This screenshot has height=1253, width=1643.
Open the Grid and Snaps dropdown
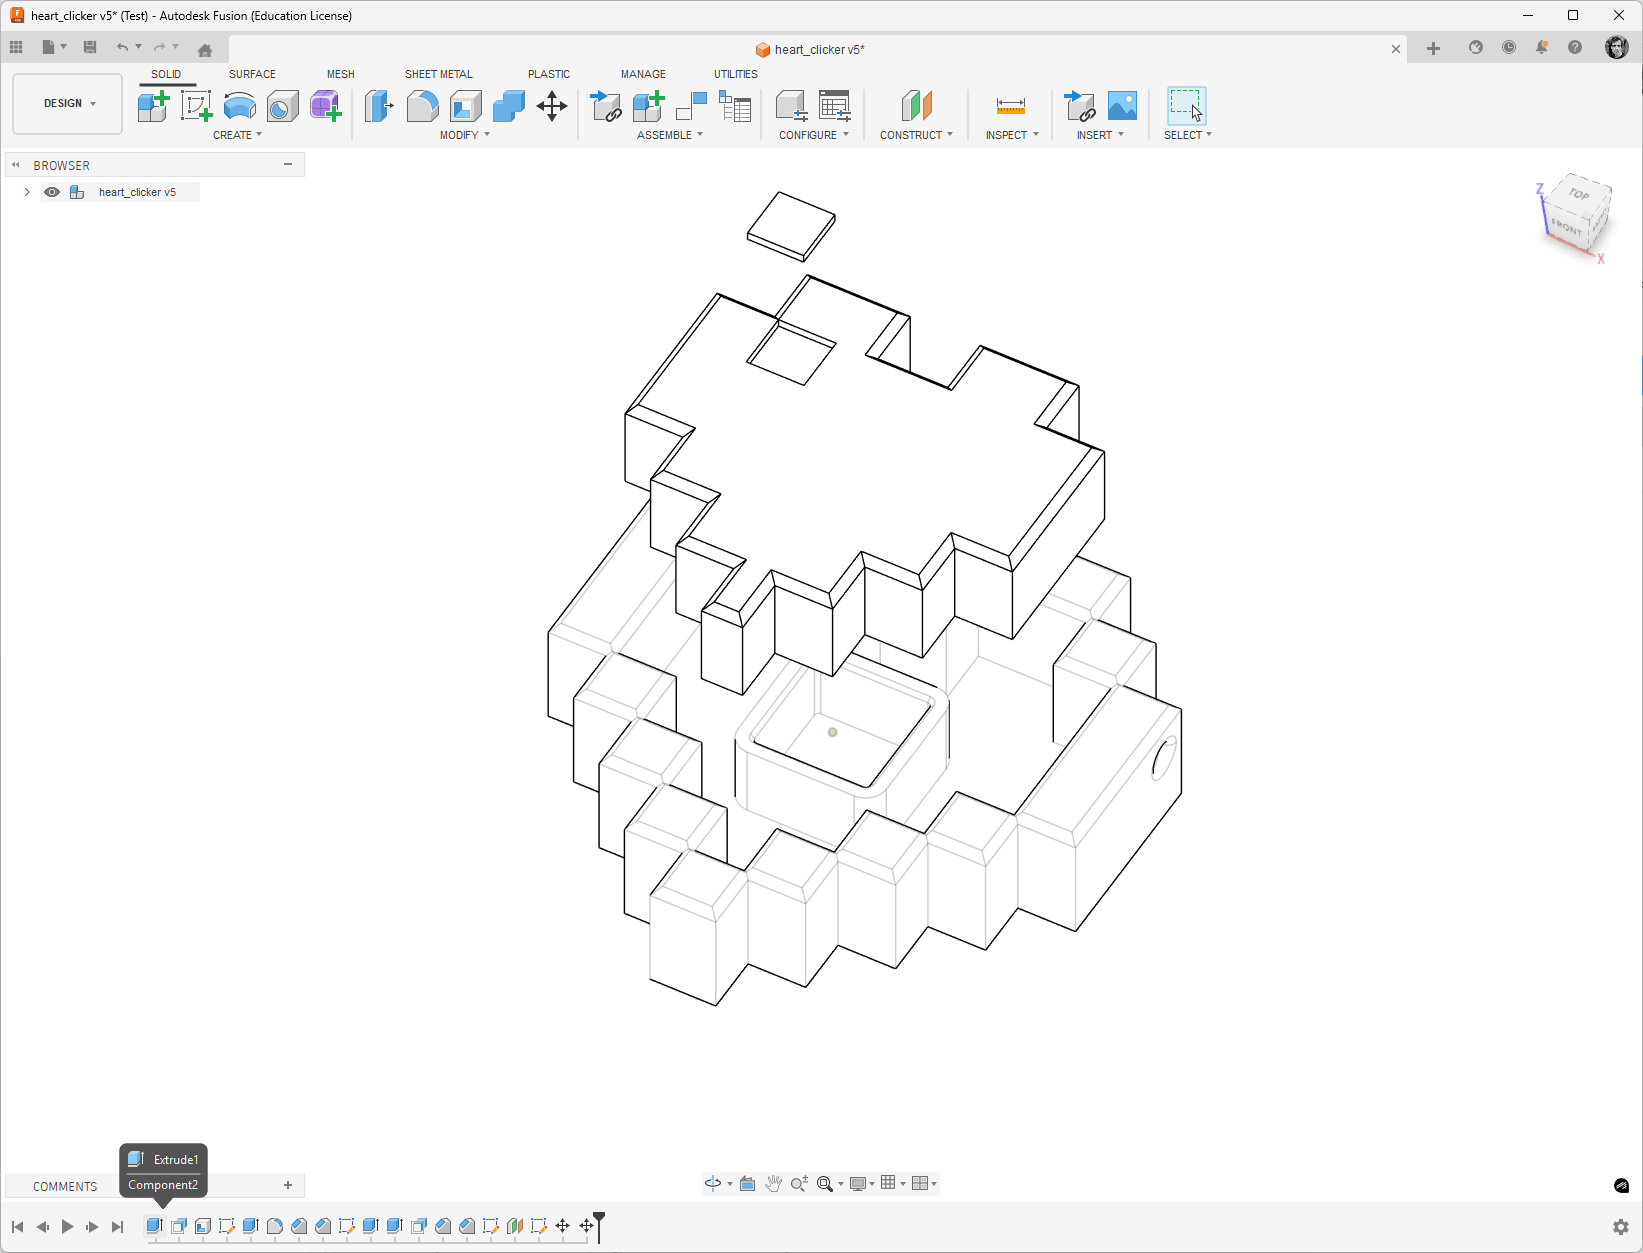point(892,1183)
